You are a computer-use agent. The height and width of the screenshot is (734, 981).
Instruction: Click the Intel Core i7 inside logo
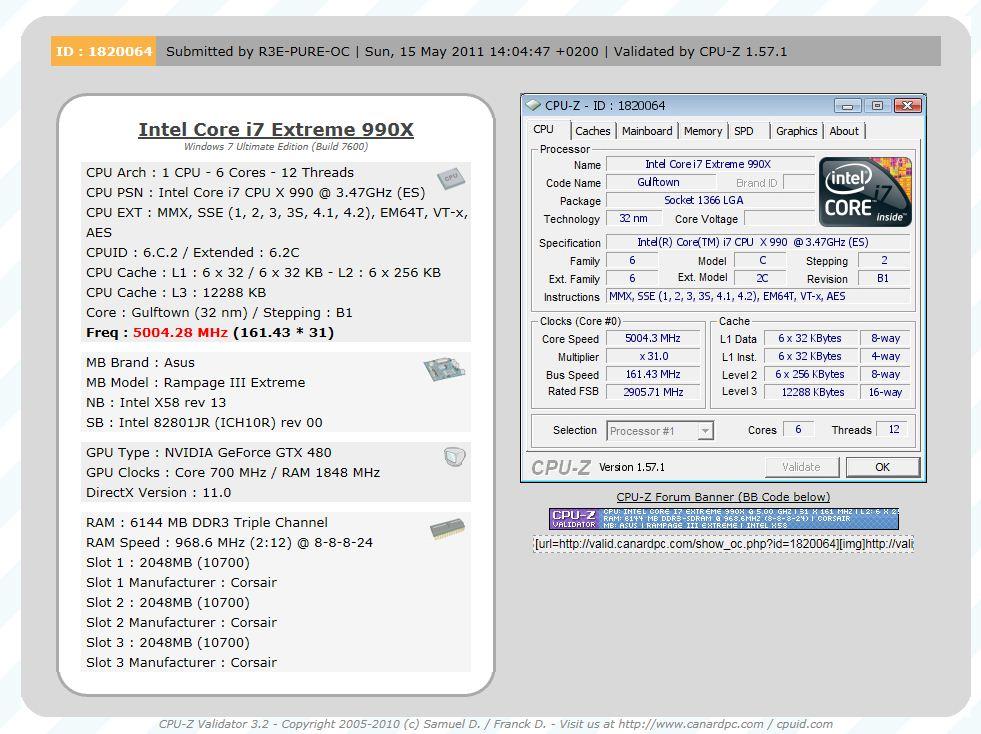(865, 192)
